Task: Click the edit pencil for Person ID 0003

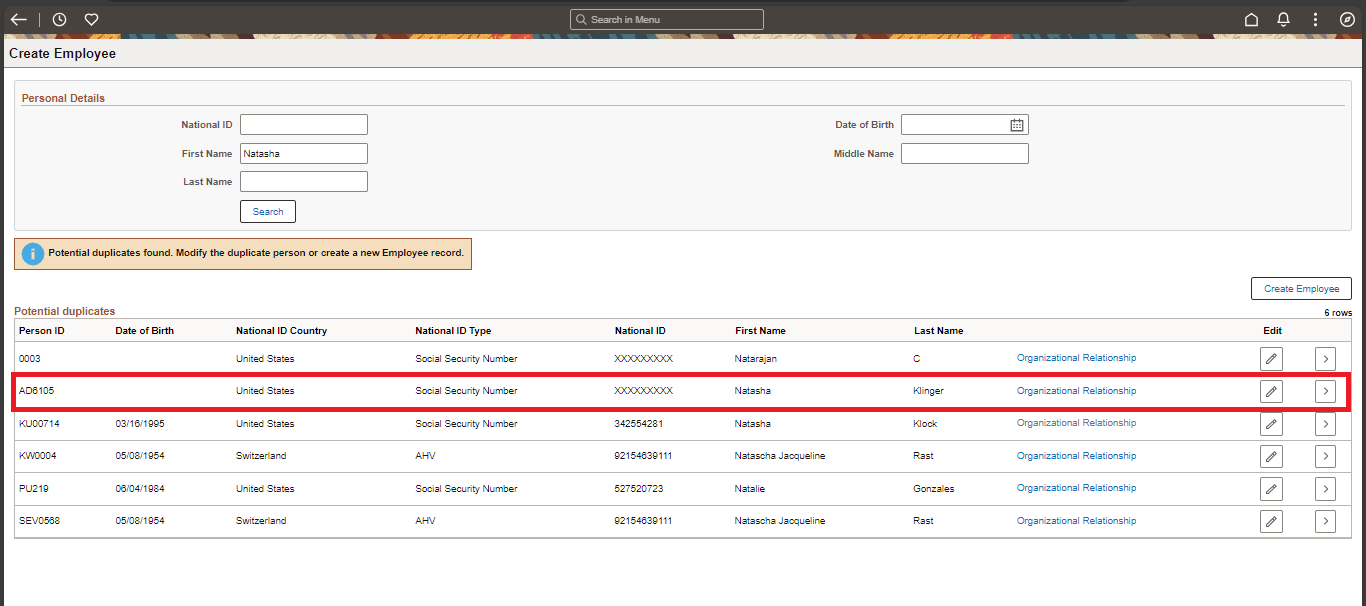Action: (x=1271, y=358)
